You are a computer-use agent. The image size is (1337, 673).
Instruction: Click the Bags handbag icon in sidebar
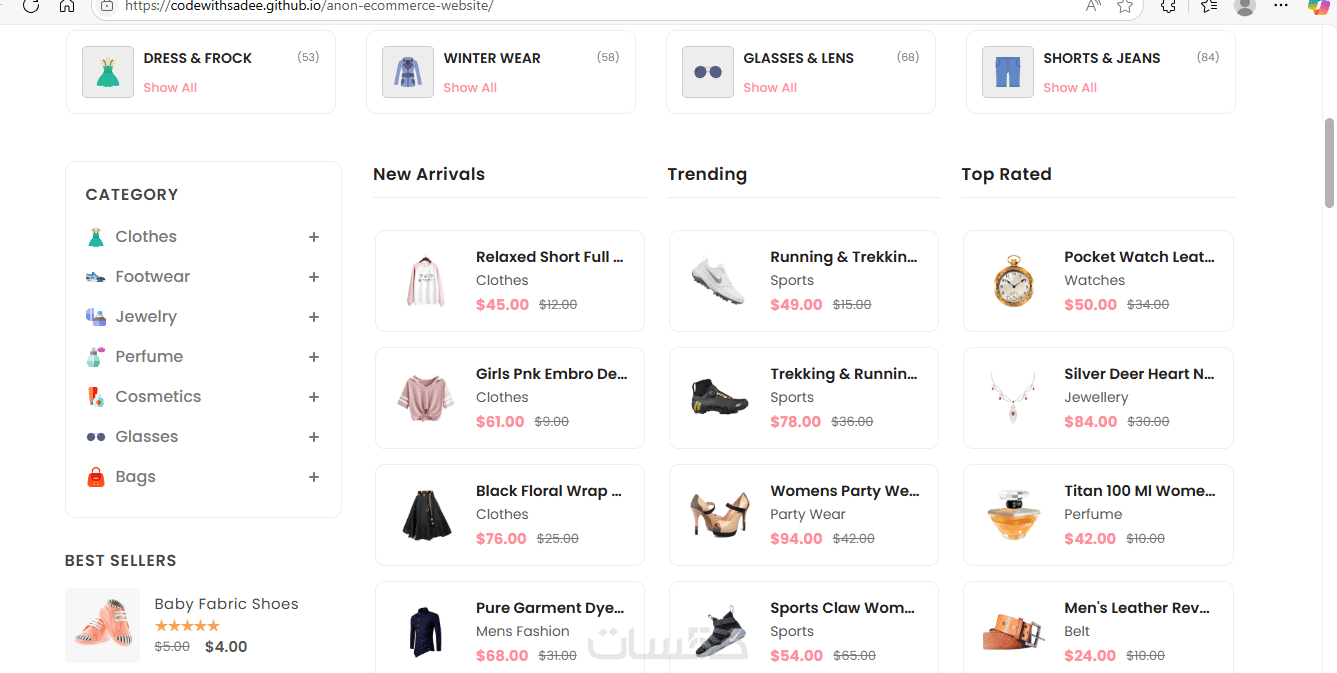click(96, 477)
